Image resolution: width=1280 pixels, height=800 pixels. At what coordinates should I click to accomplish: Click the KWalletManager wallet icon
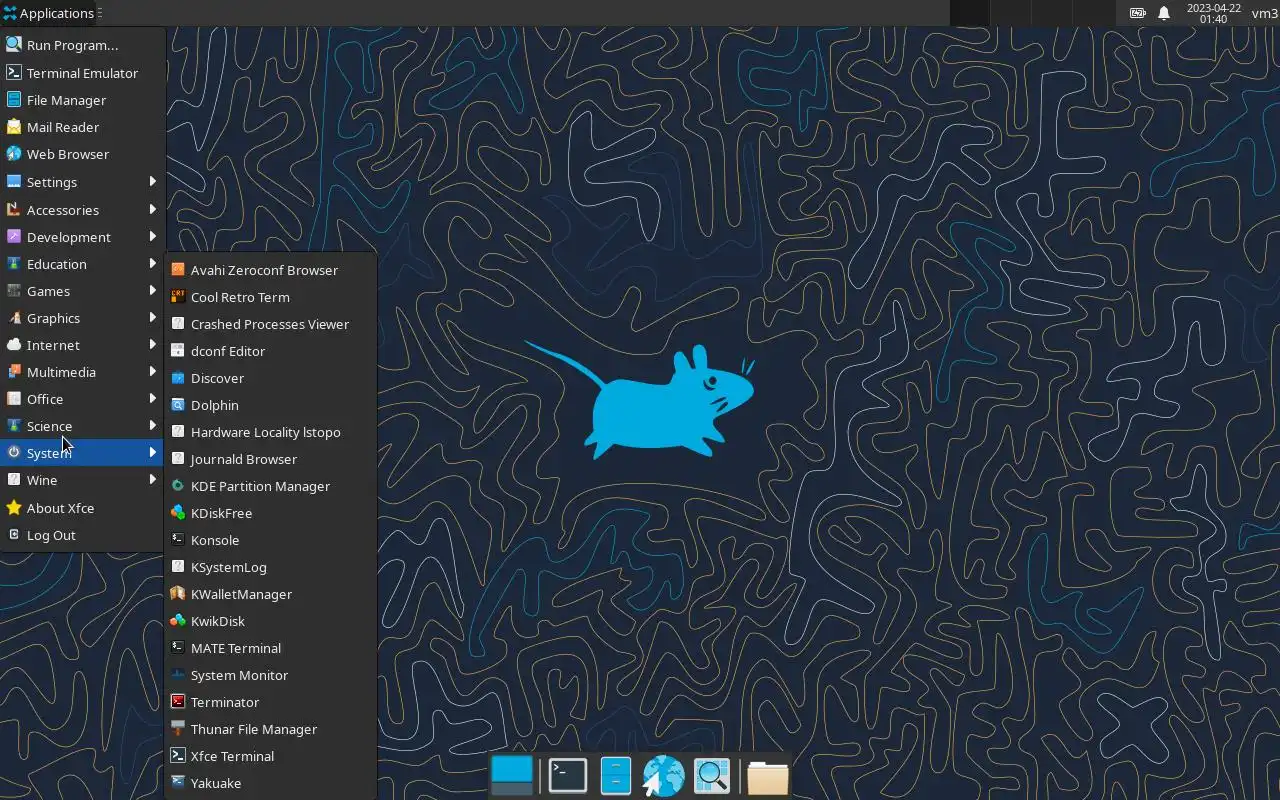(x=178, y=594)
